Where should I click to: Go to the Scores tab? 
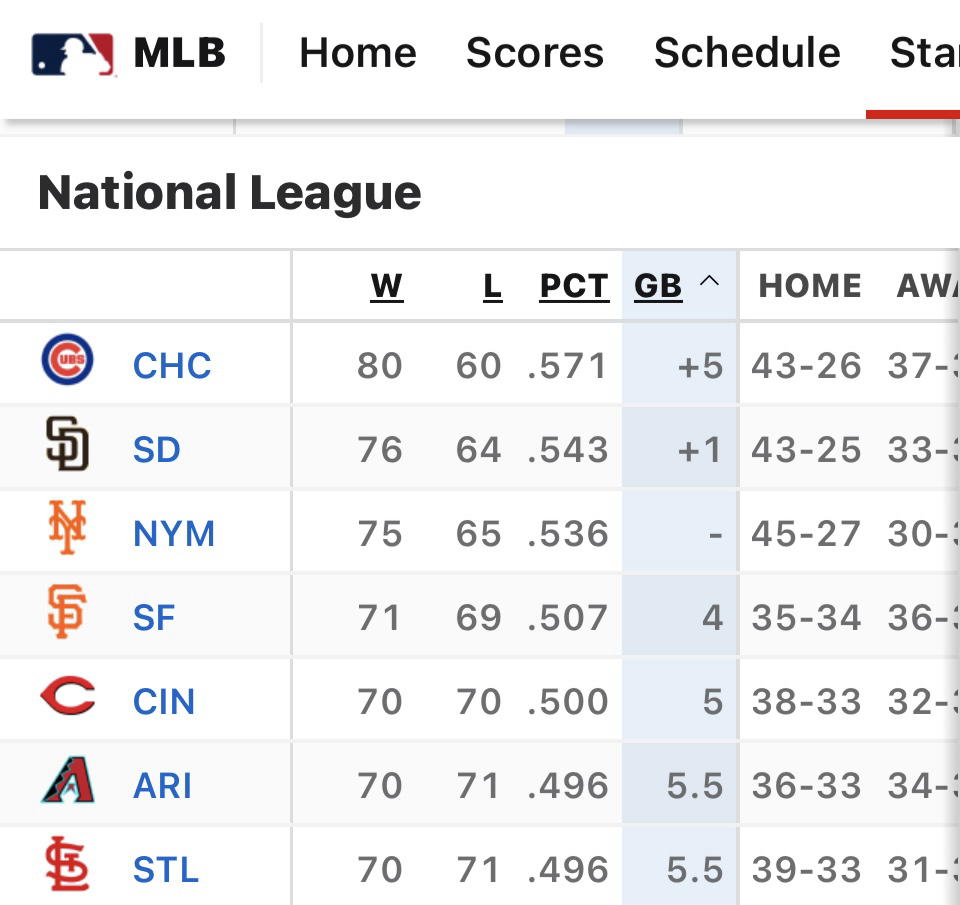[534, 53]
